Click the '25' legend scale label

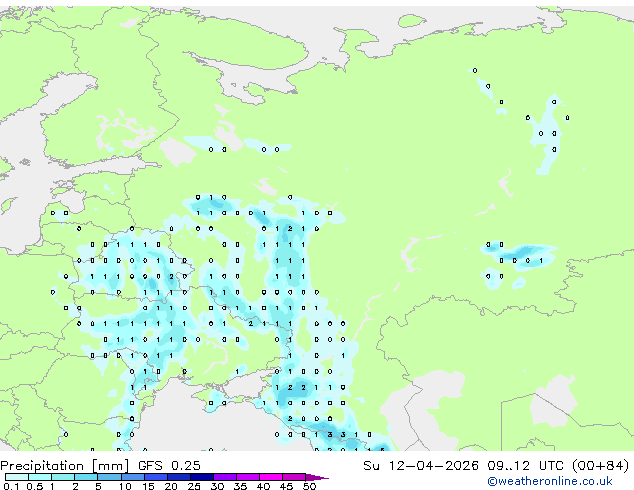click(194, 486)
